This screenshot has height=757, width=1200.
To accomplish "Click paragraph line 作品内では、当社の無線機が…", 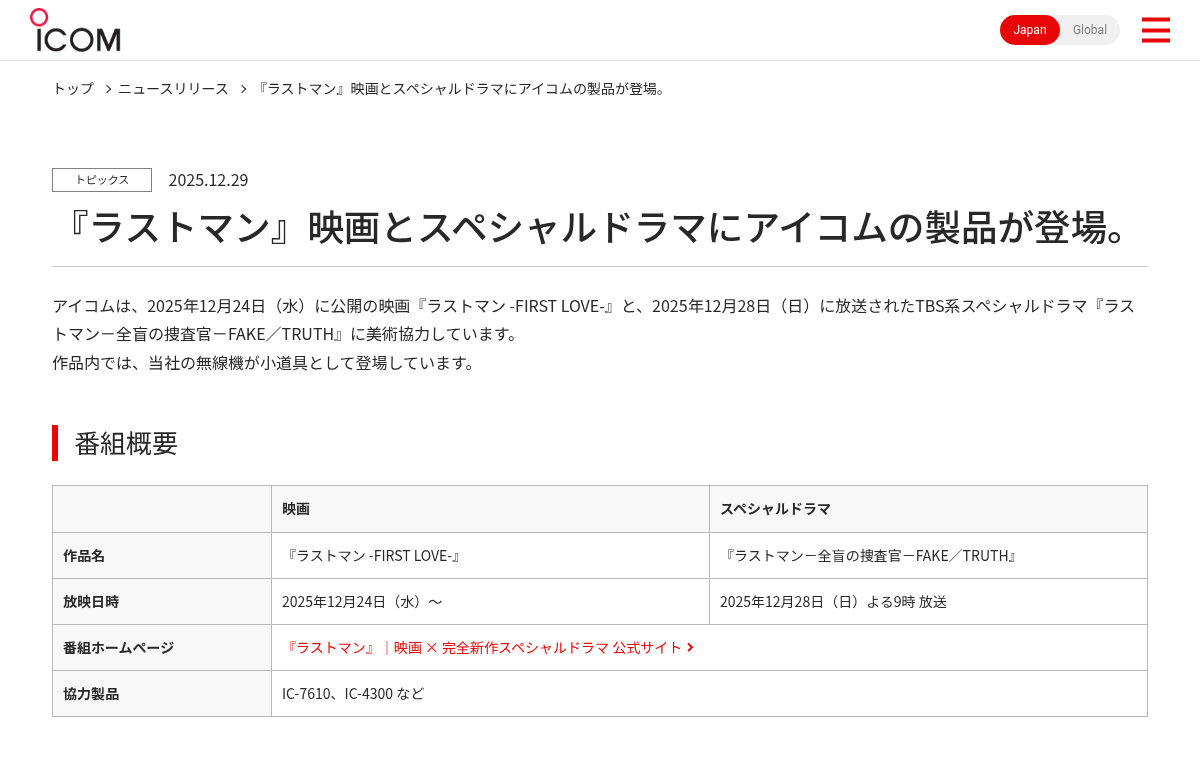I will (266, 362).
